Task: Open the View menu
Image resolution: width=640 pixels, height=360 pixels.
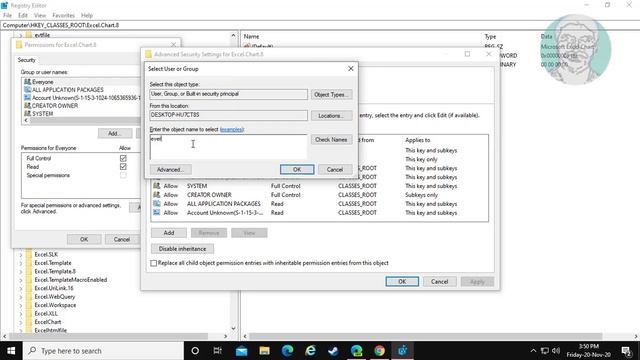Action: tap(40, 16)
